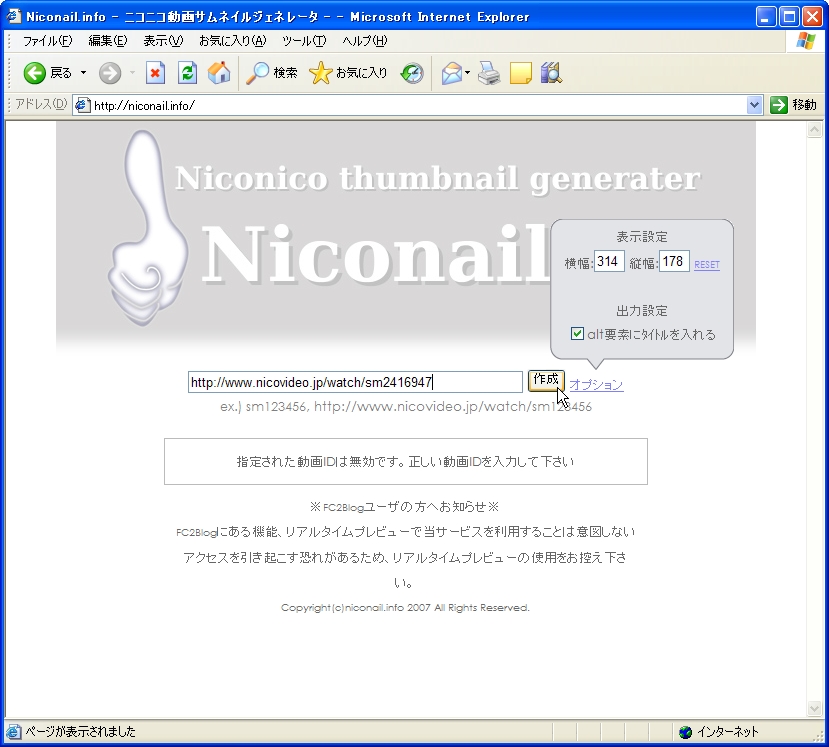The width and height of the screenshot is (829, 747).
Task: Open the 編集(E) menu
Action: 108,41
